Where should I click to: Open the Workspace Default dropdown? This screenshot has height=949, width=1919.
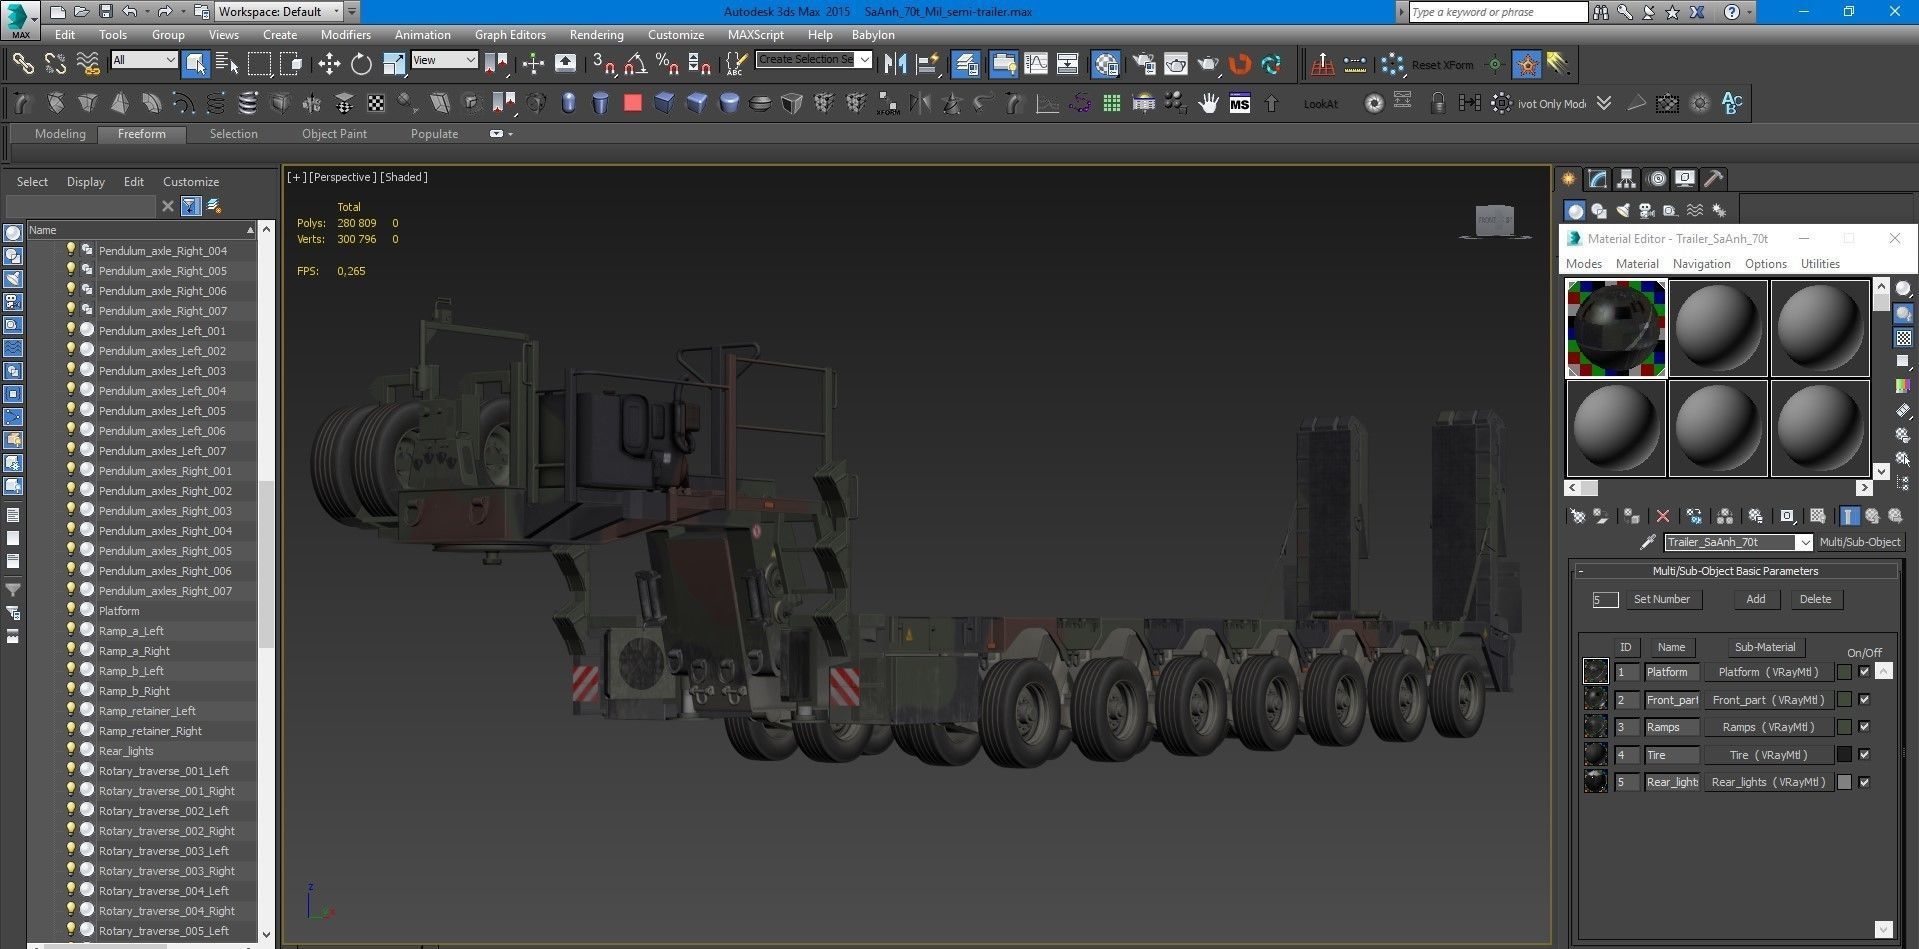coord(279,12)
